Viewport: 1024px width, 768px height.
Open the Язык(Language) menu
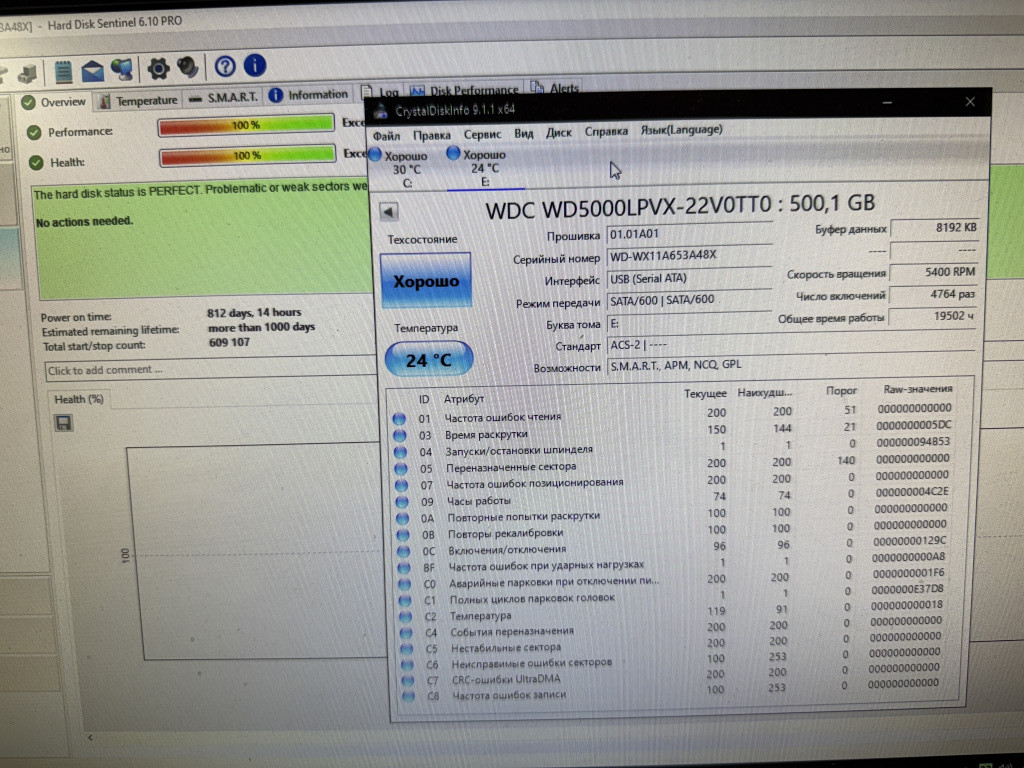pyautogui.click(x=680, y=130)
